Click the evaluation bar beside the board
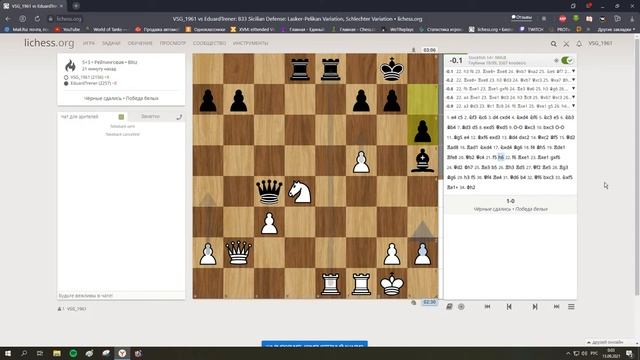The width and height of the screenshot is (640, 360). 440,176
